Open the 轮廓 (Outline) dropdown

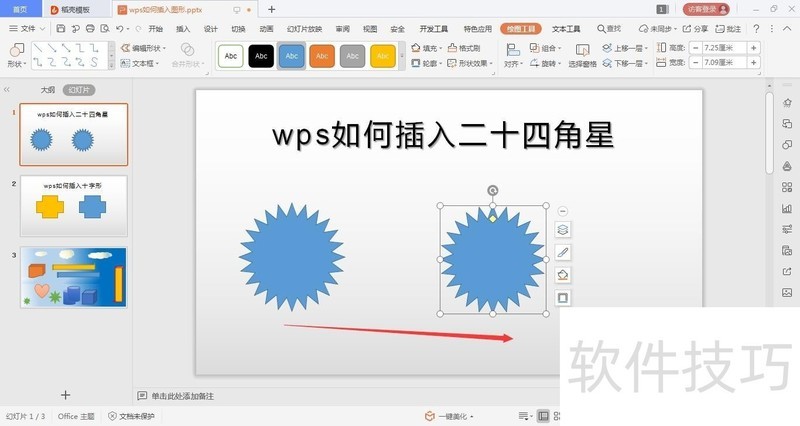[x=427, y=63]
